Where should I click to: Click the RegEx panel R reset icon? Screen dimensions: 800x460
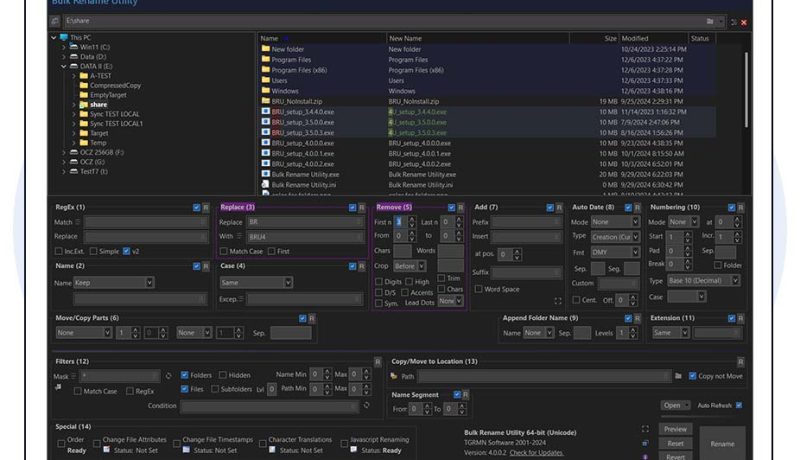tap(206, 208)
